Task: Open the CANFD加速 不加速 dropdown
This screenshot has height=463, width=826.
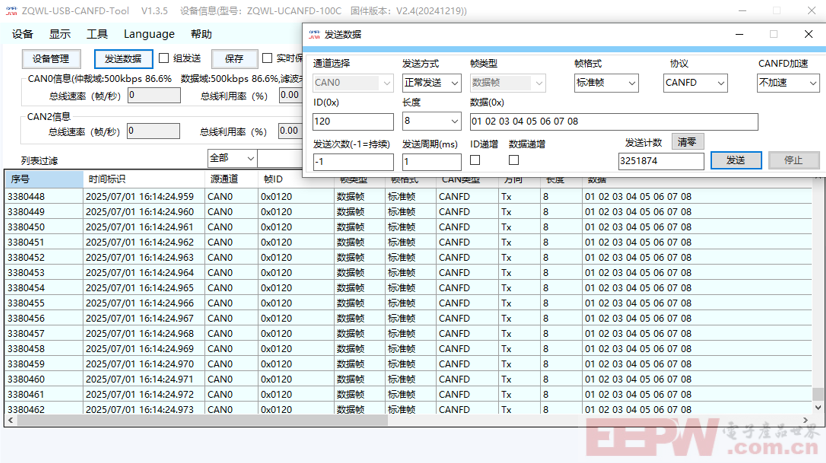Action: click(x=788, y=83)
